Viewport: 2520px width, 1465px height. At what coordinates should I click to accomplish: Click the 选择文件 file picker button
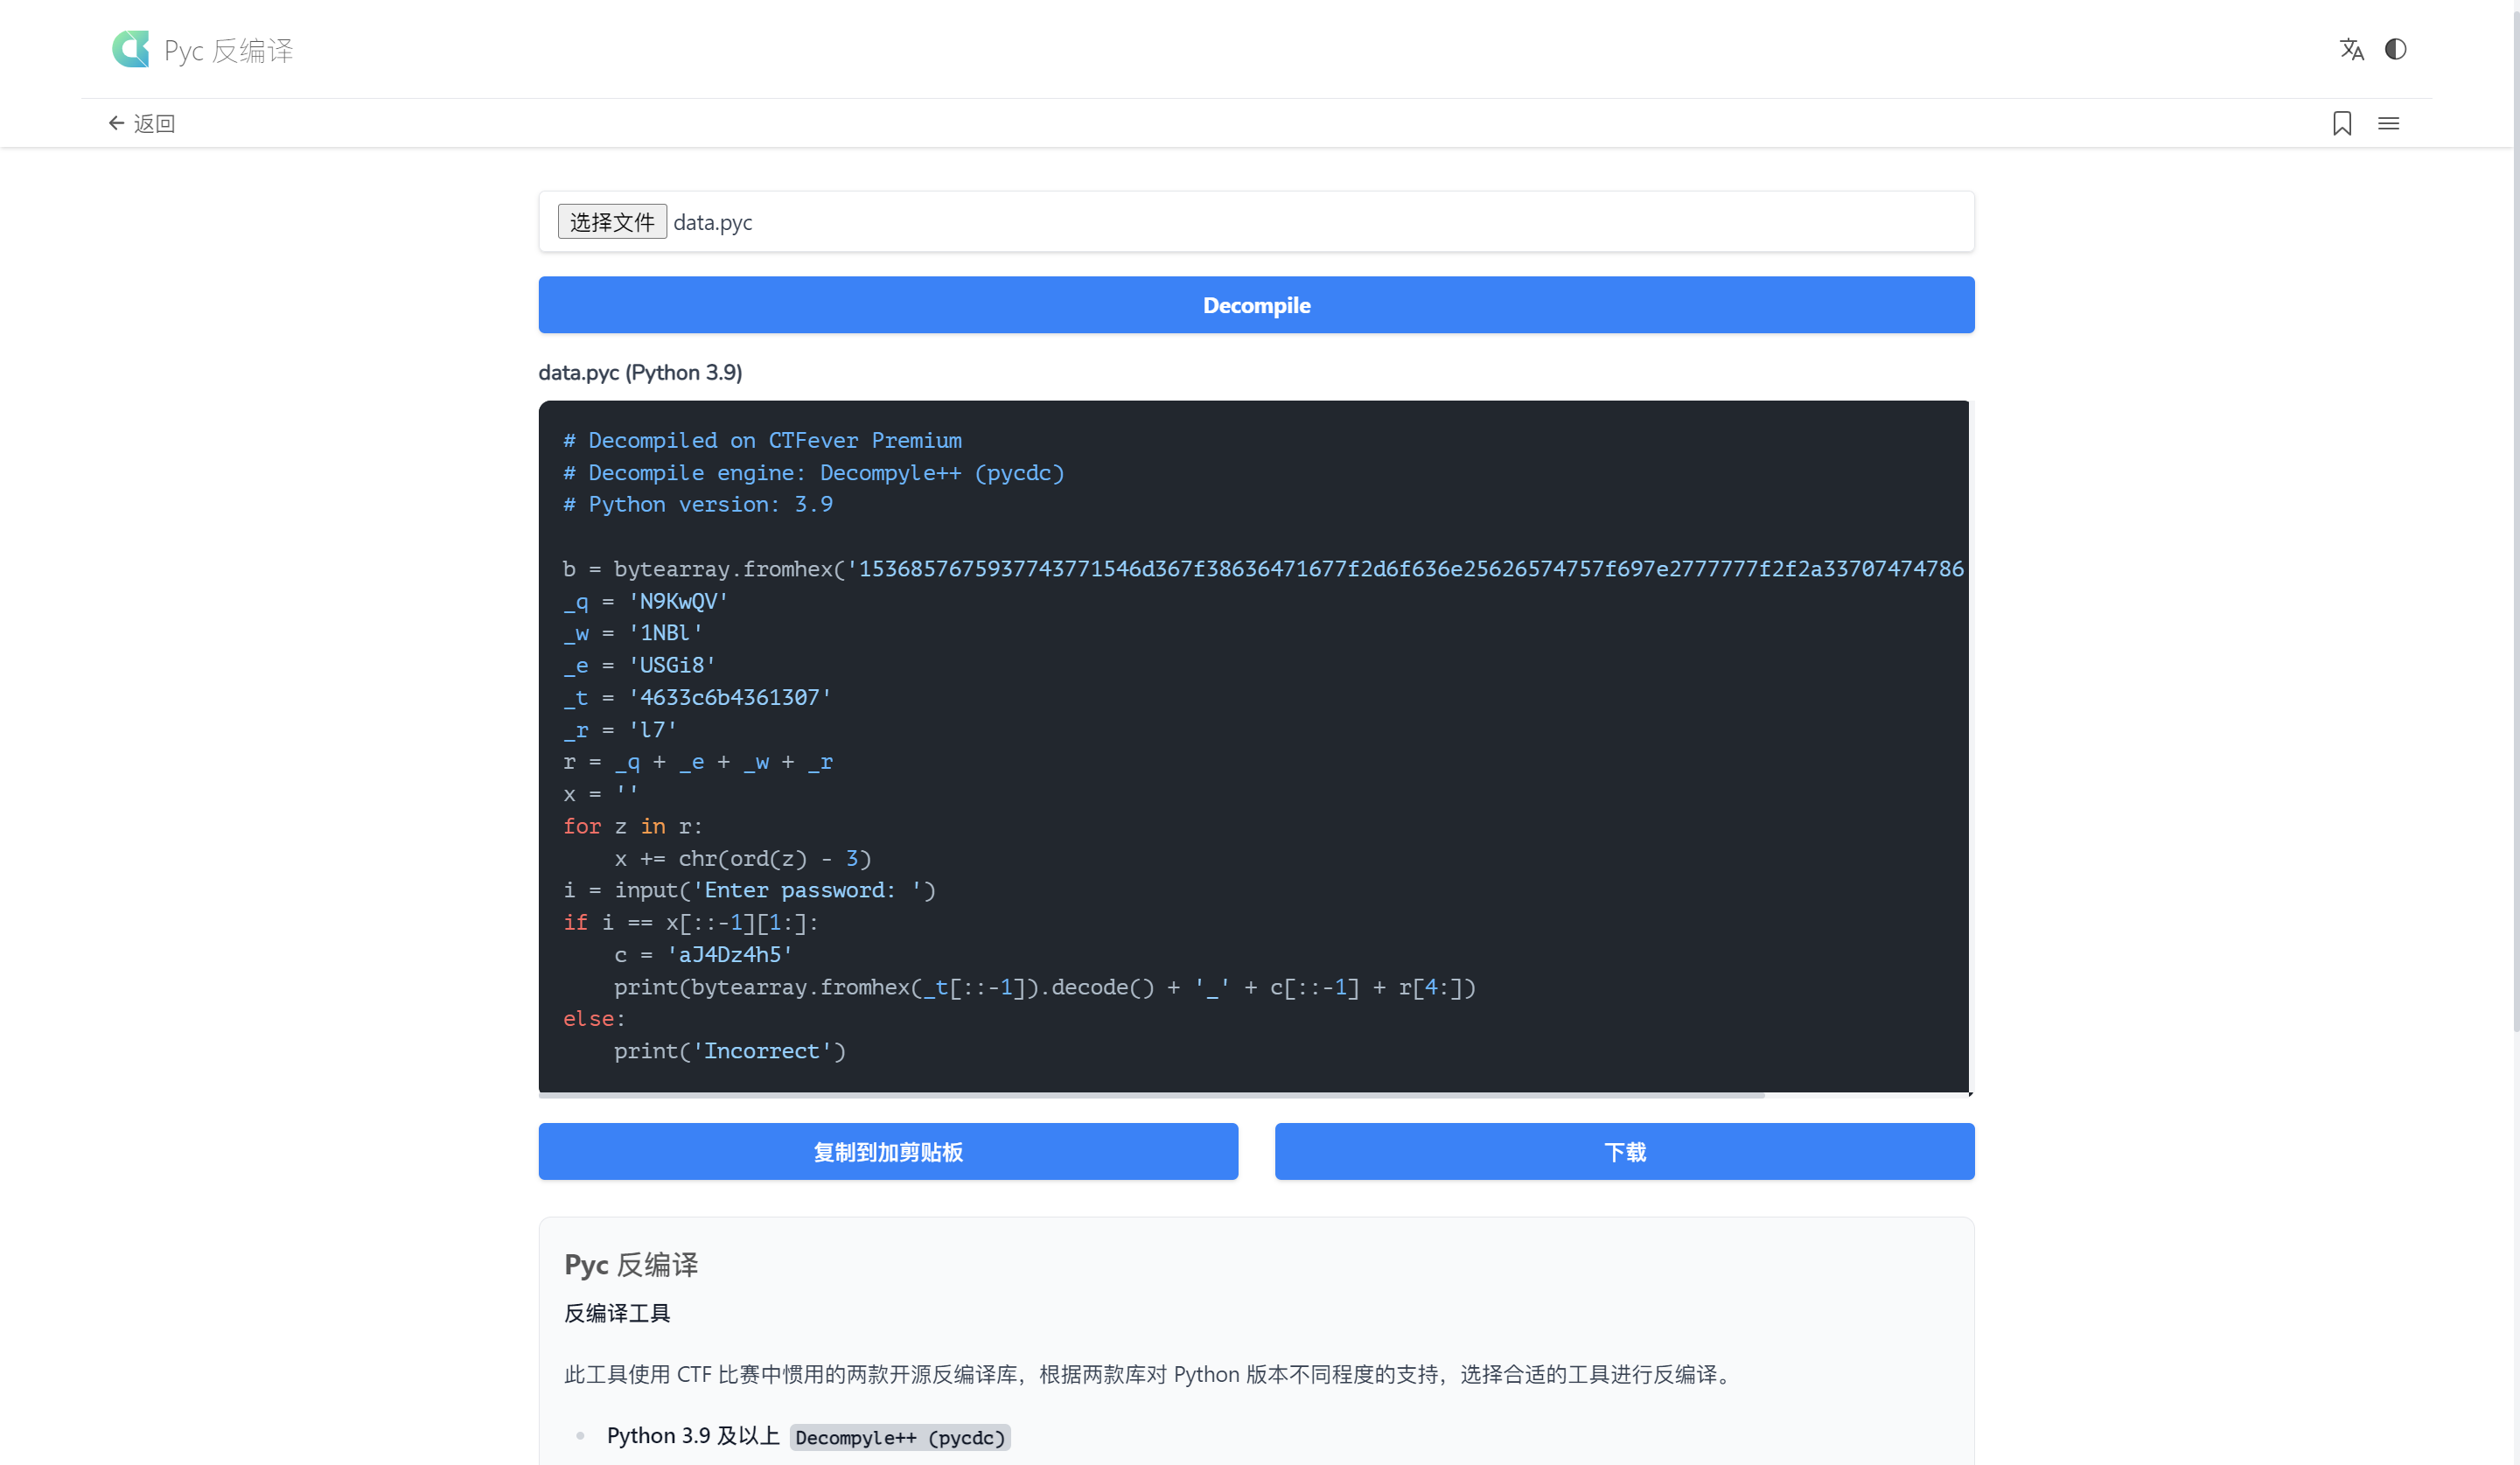(x=609, y=221)
